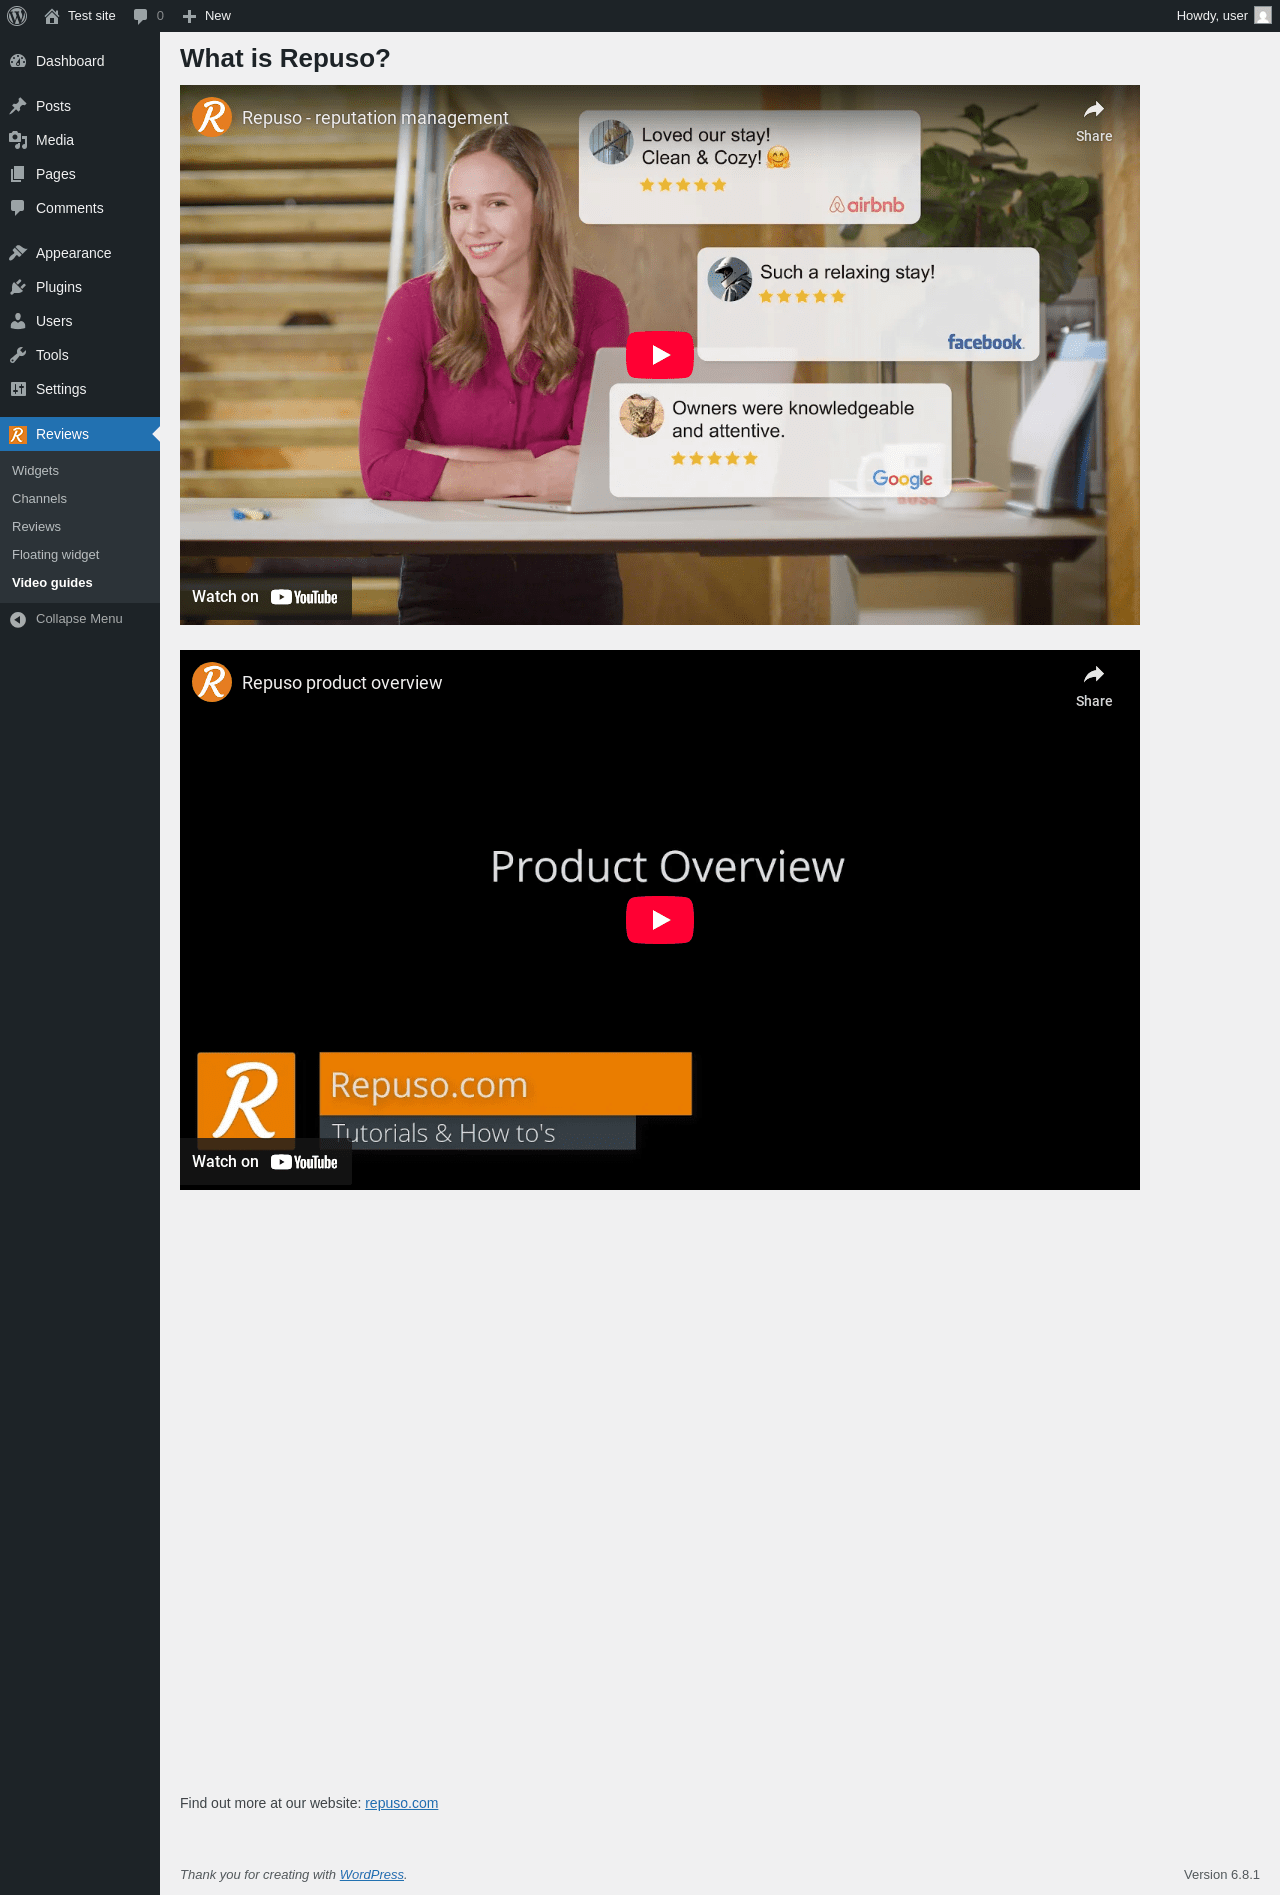The width and height of the screenshot is (1280, 1895).
Task: Open the 'Repuso product overview' video title
Action: tap(342, 683)
